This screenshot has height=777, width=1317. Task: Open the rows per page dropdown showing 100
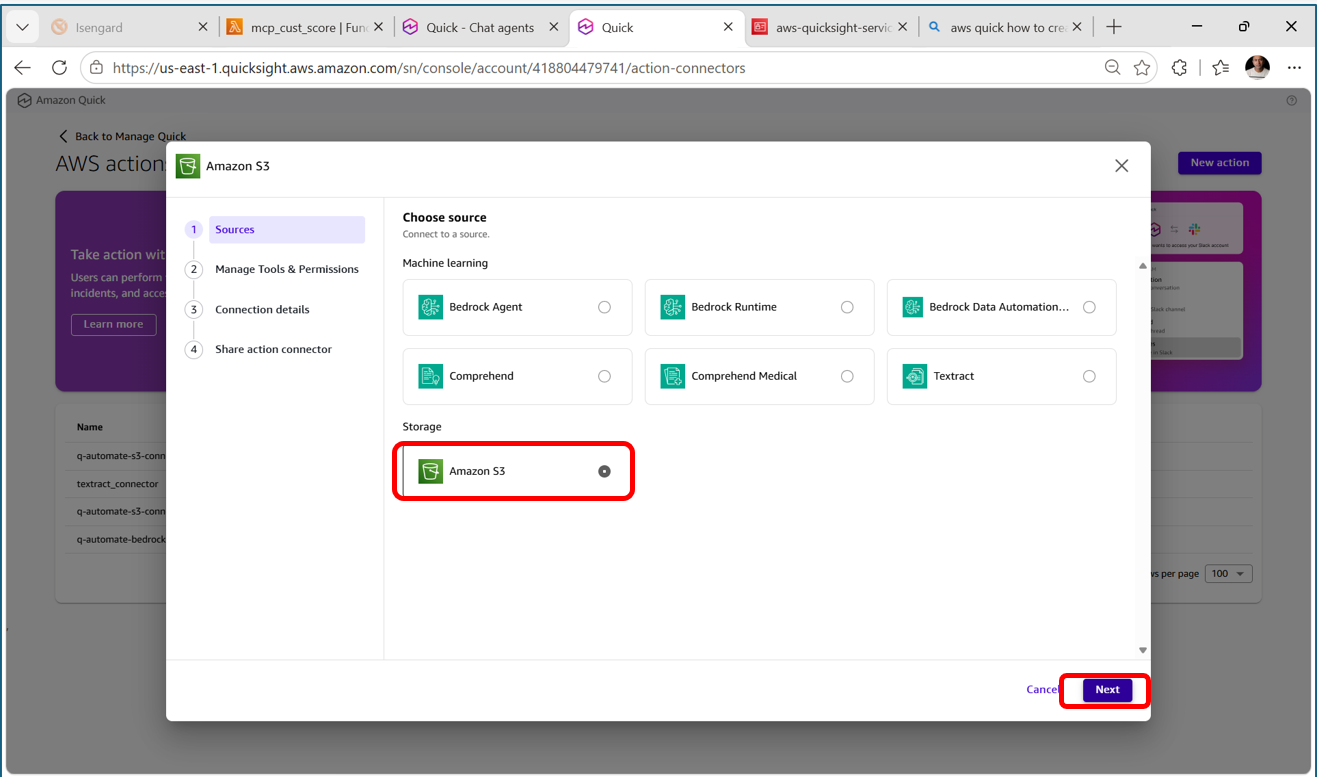[x=1229, y=574]
